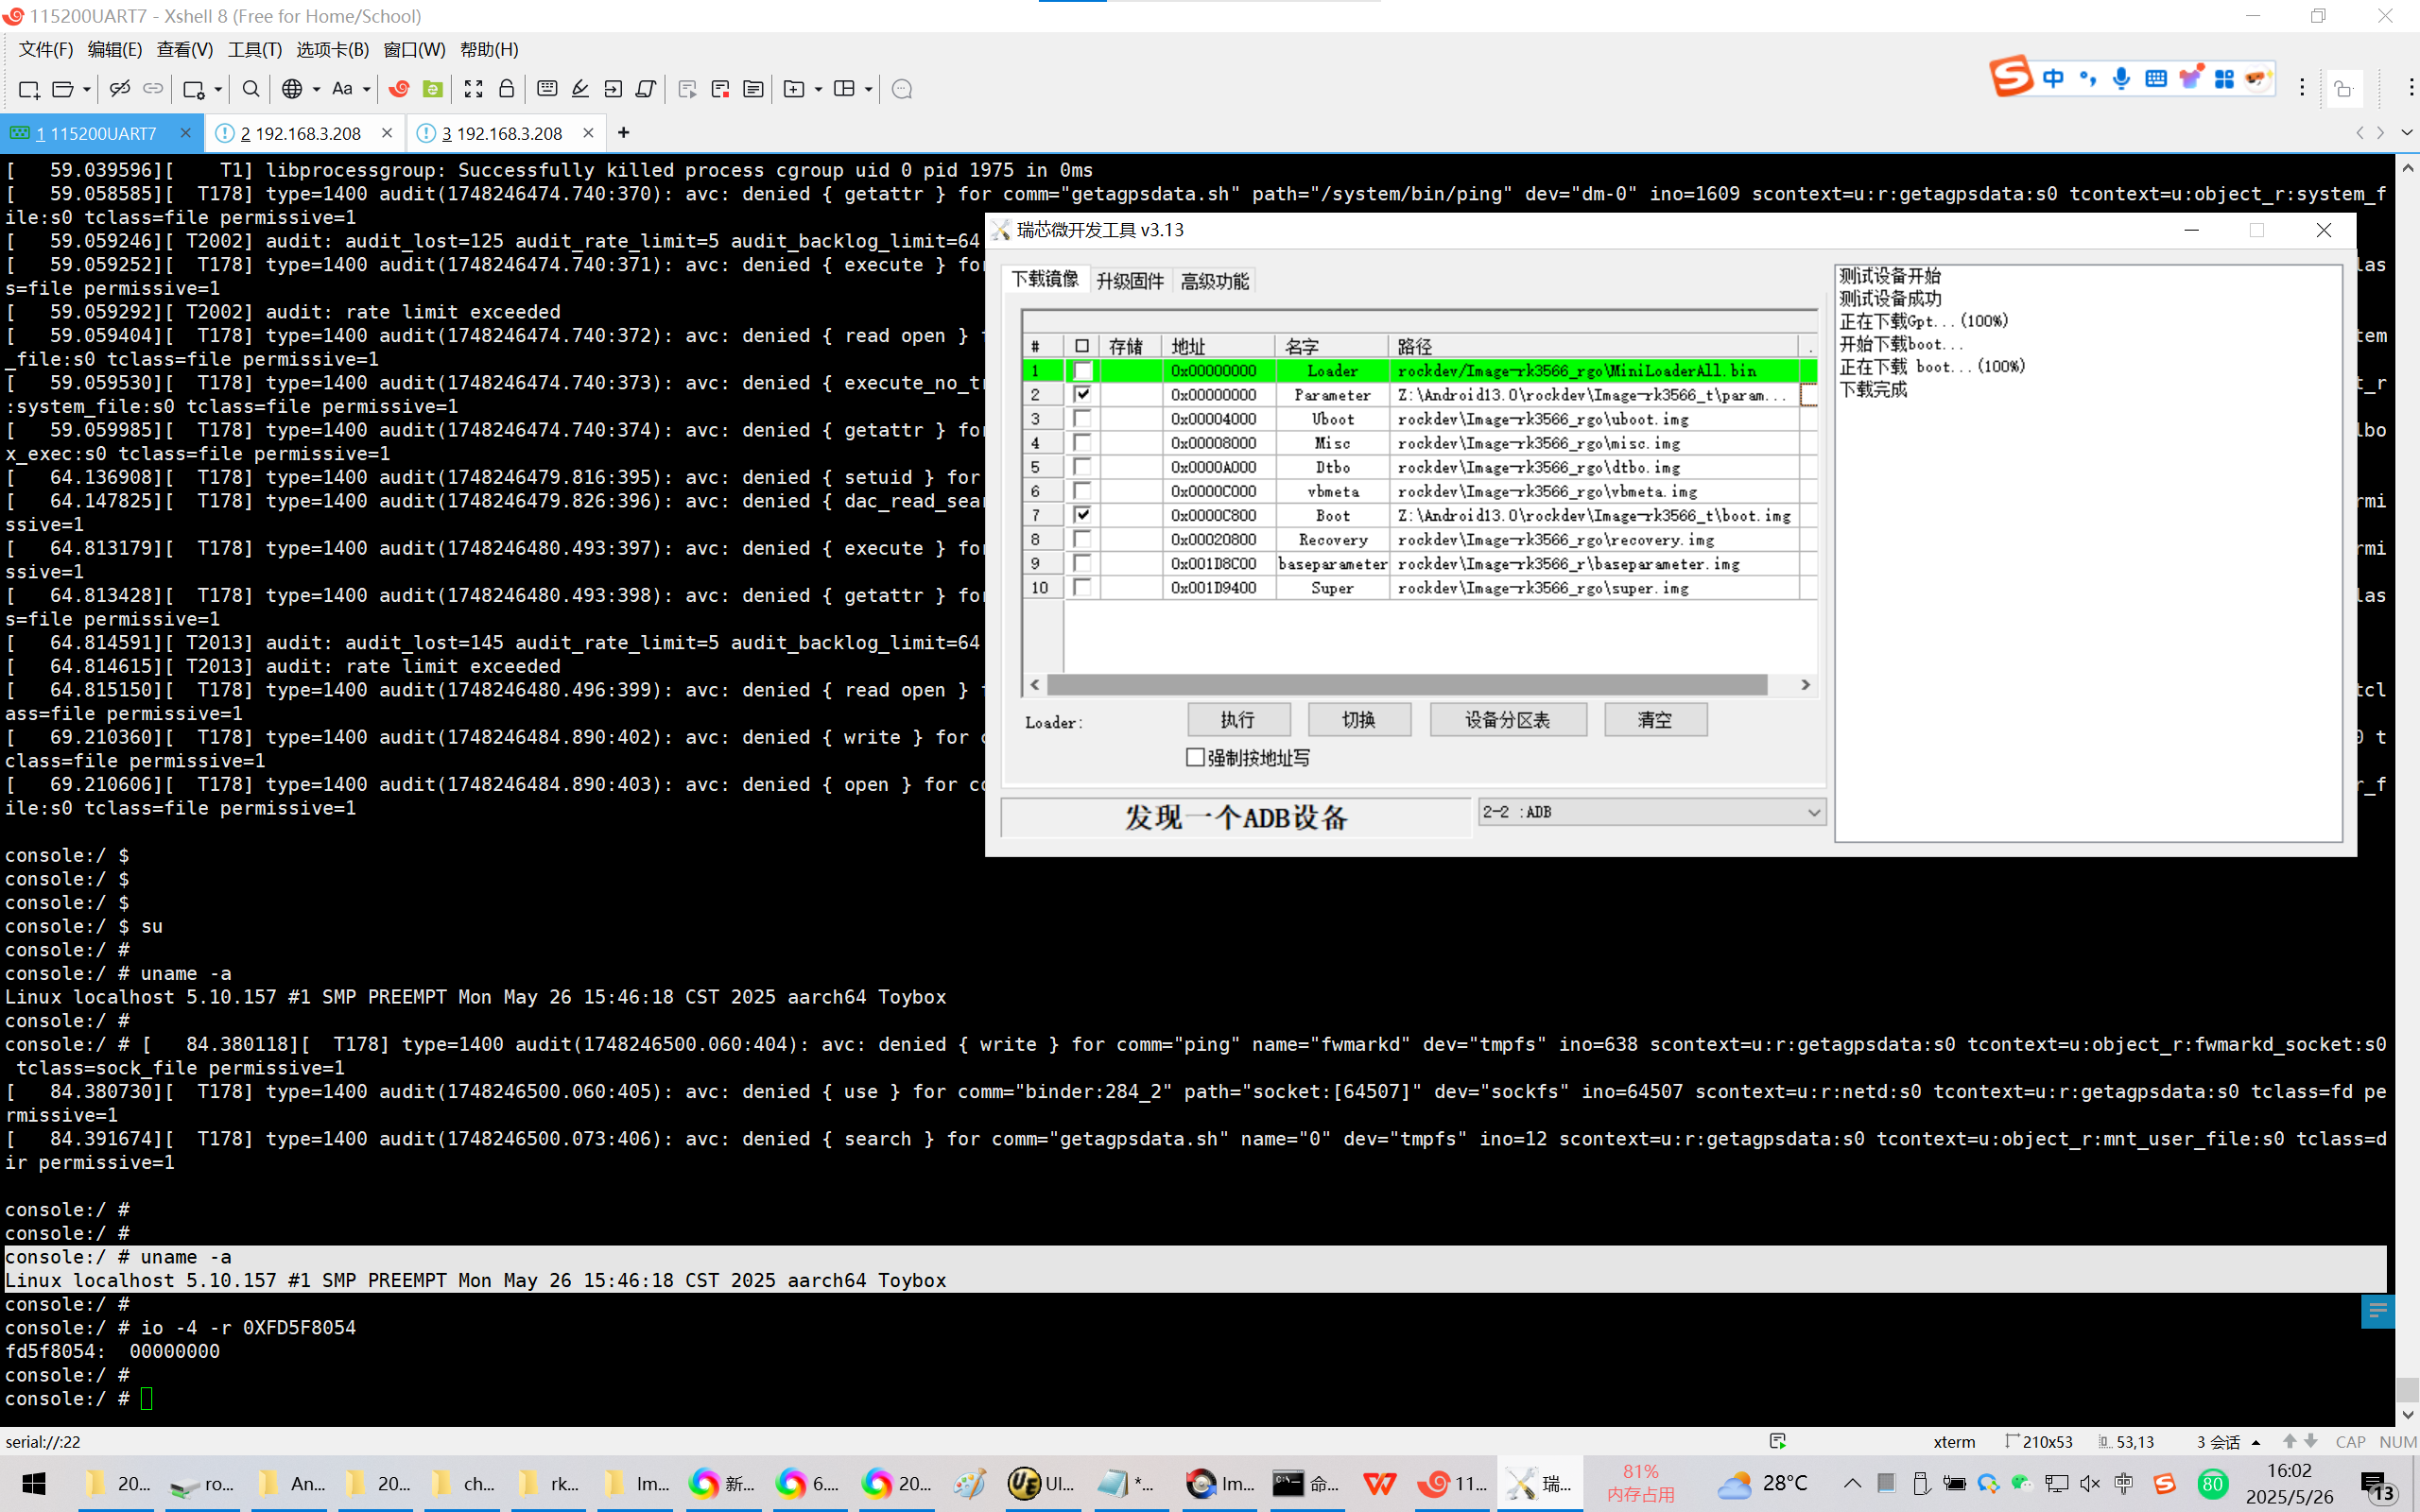Open the Find magnifier icon
2420x1512 pixels.
coord(251,89)
